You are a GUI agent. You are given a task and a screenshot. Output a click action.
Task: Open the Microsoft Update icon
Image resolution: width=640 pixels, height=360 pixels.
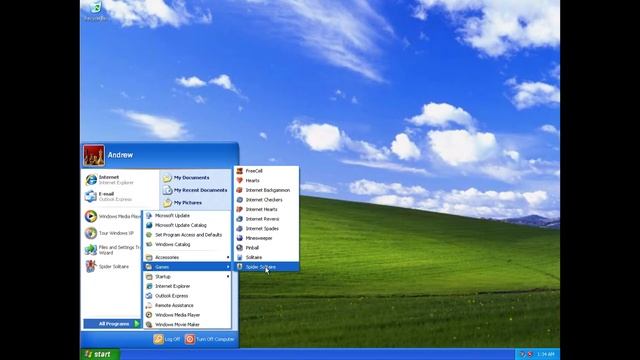coord(149,216)
